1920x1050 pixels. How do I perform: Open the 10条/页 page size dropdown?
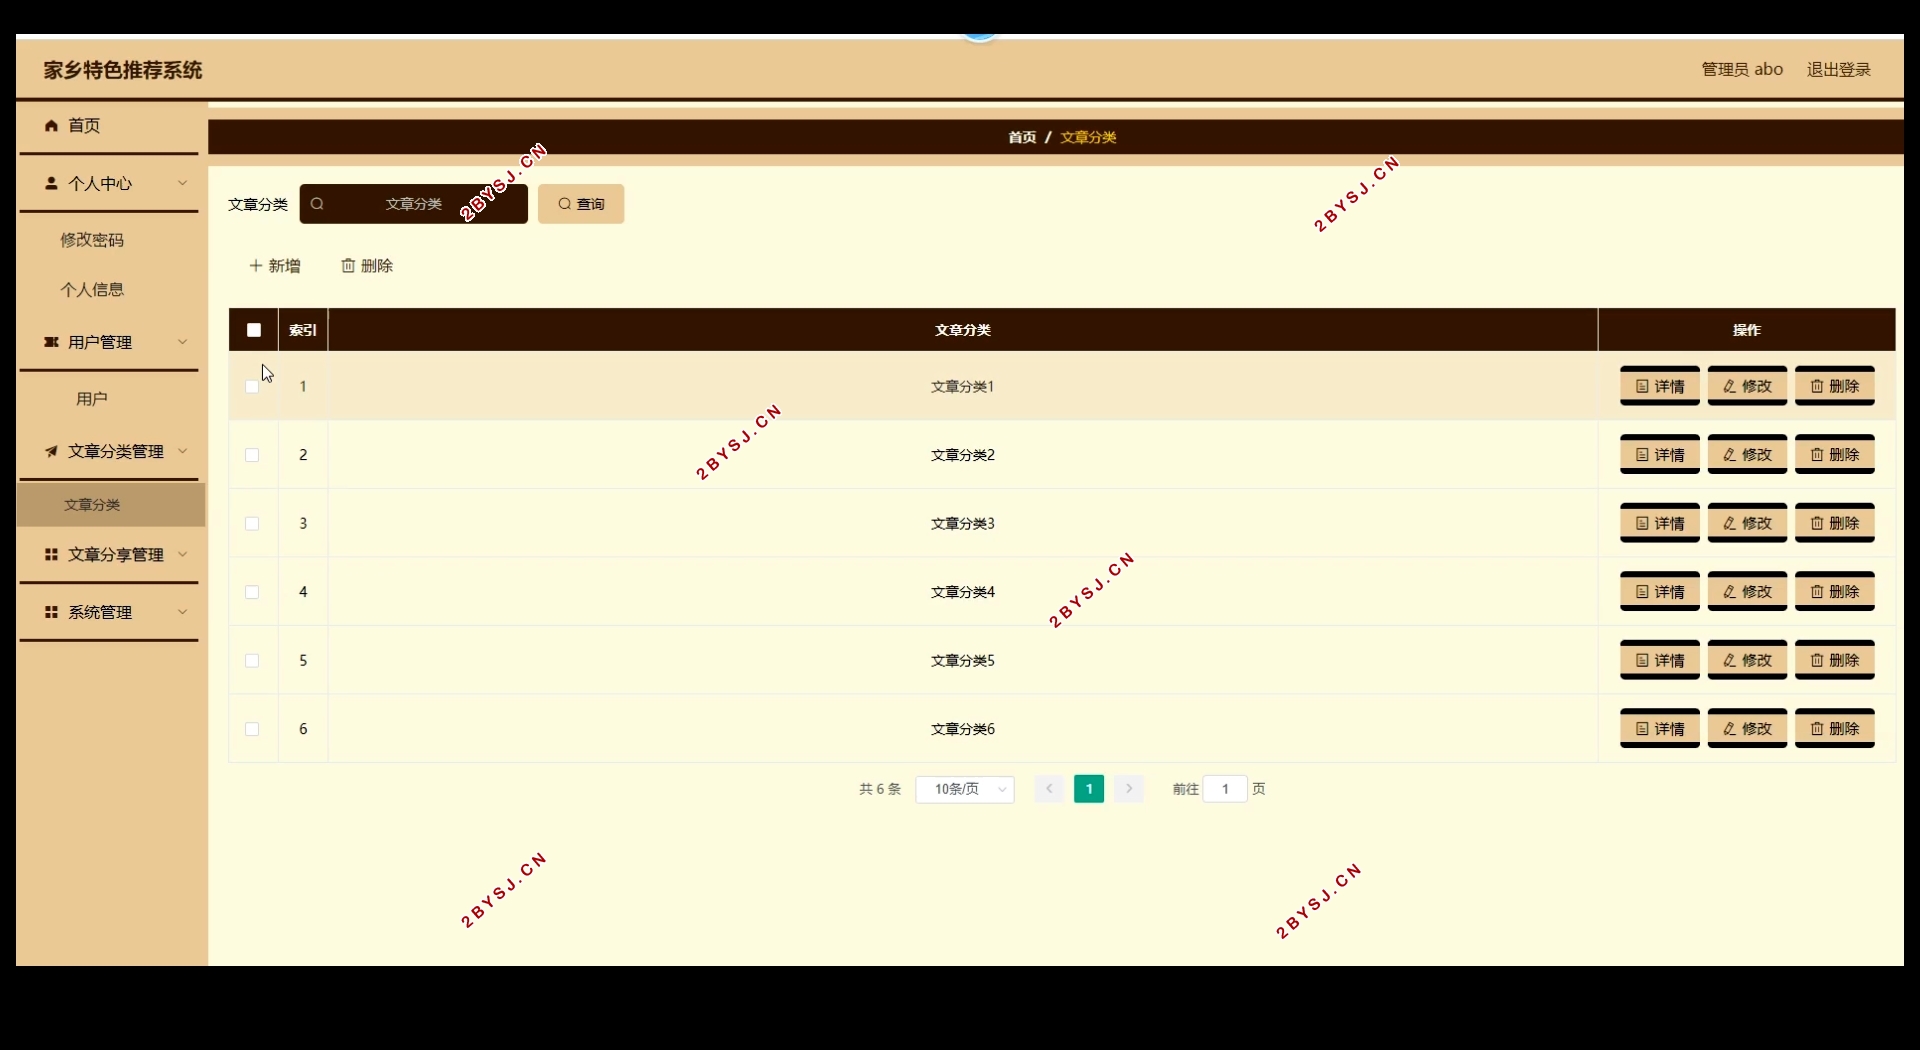click(965, 789)
